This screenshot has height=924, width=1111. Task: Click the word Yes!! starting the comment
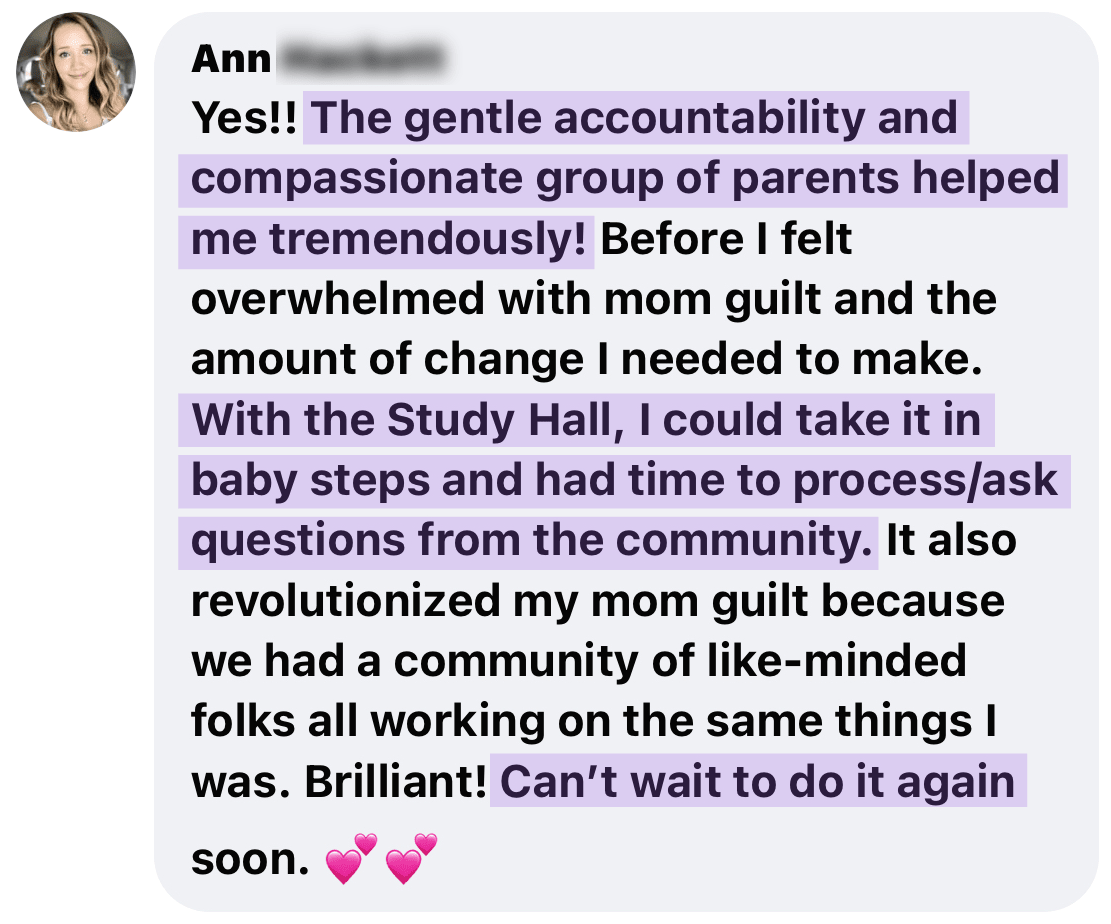(x=244, y=118)
